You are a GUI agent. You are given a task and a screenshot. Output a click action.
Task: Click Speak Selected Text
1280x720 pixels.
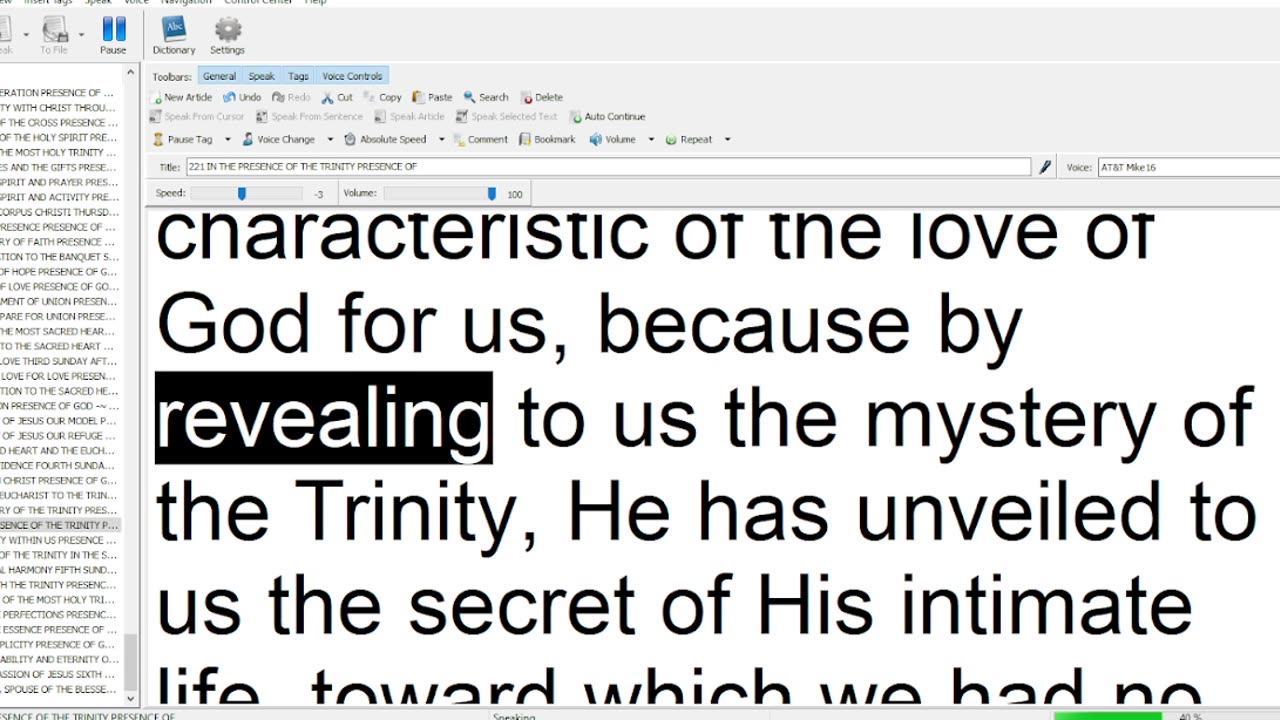(506, 117)
